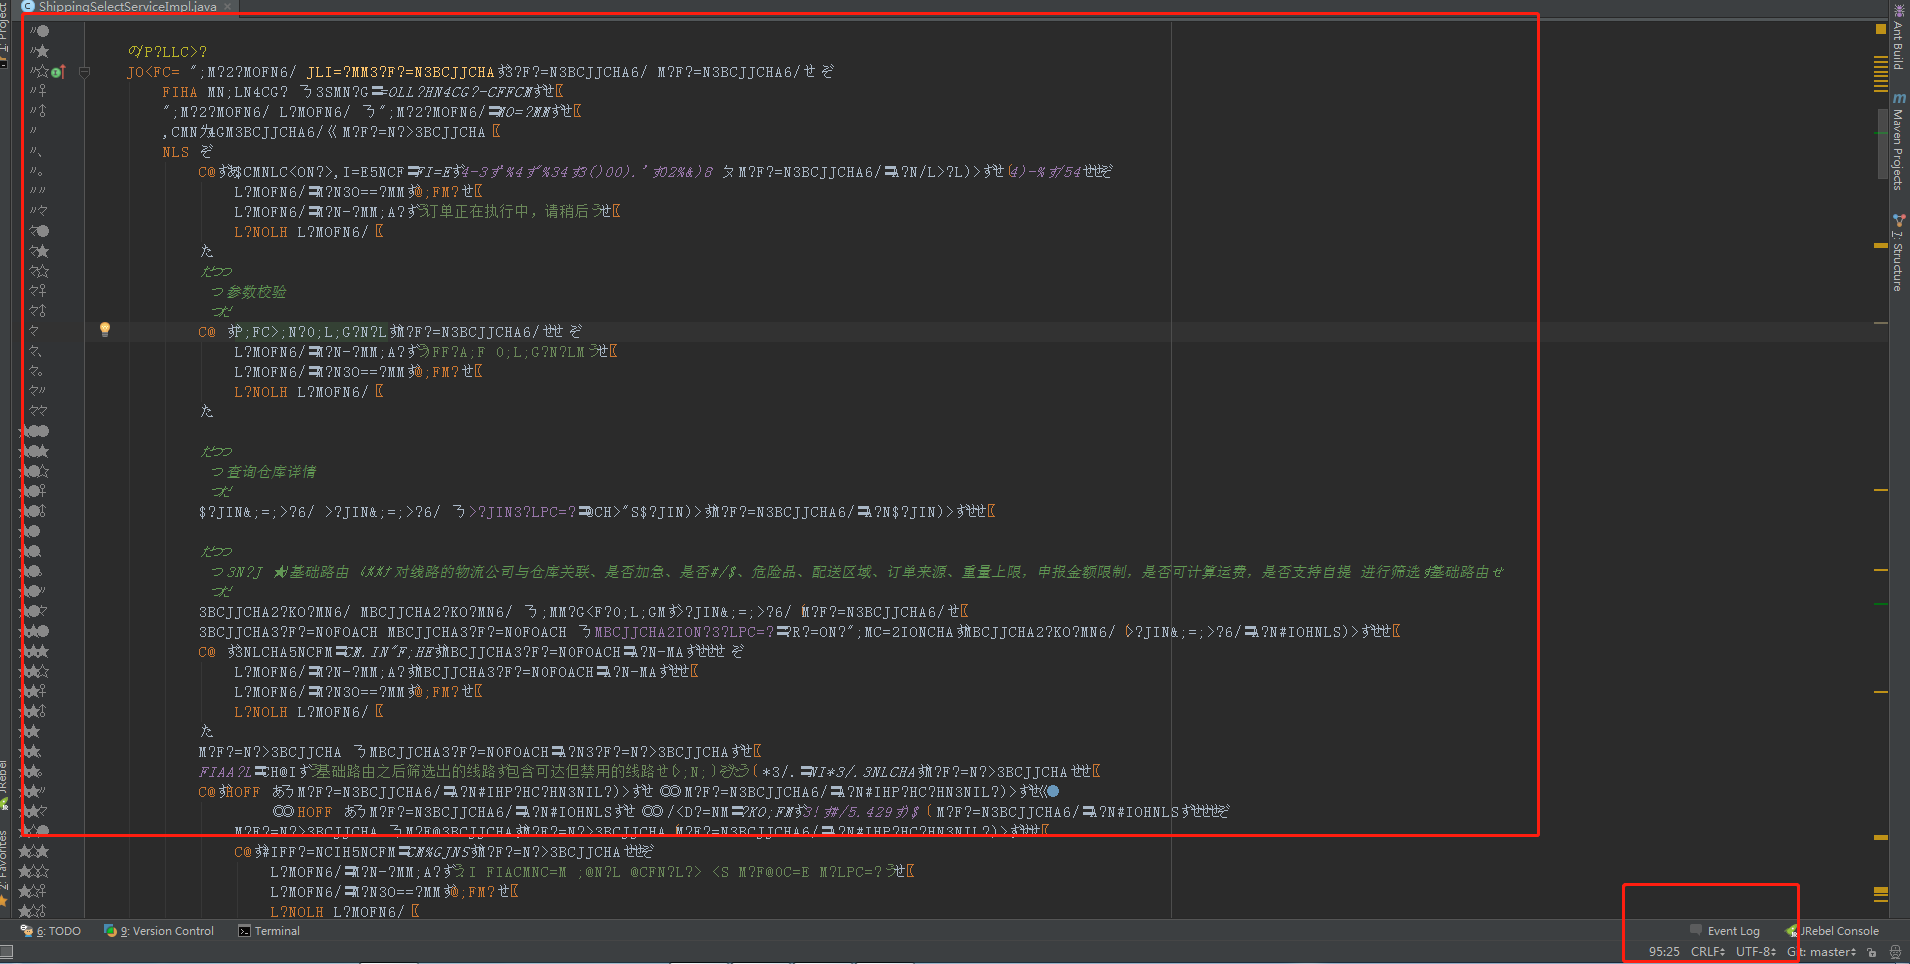Toggle the file read-only lock icon
The image size is (1910, 964).
pos(1872,952)
